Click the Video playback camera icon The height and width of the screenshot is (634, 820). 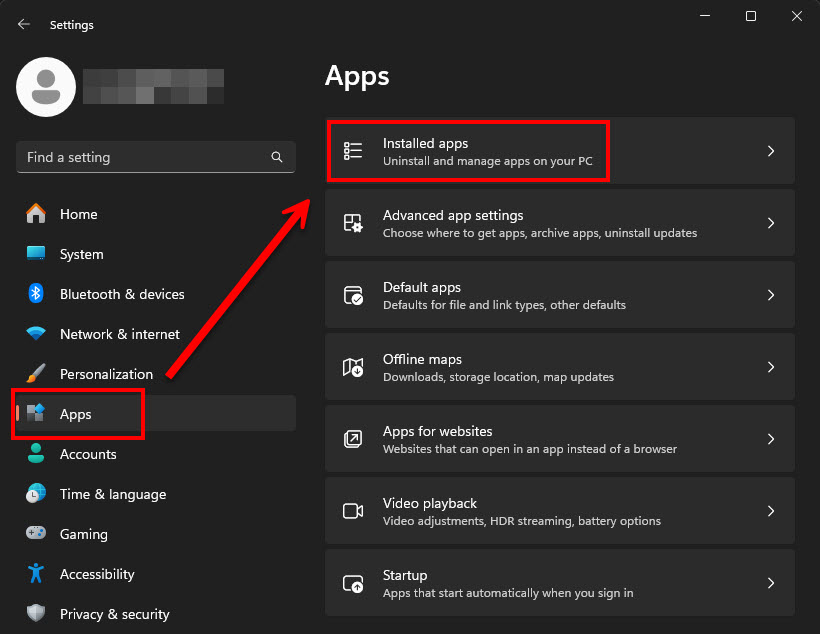pos(353,511)
